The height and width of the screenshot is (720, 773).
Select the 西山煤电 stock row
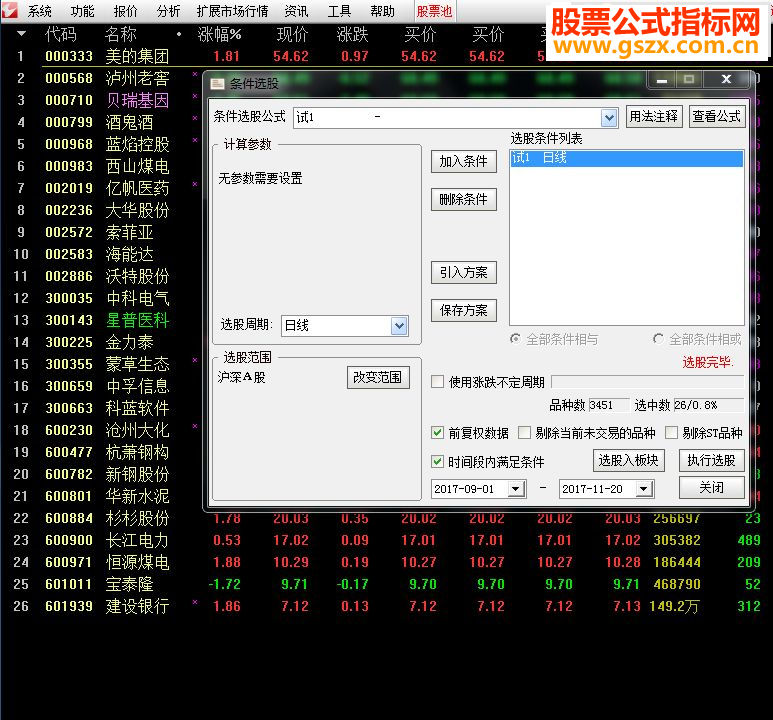pyautogui.click(x=138, y=166)
